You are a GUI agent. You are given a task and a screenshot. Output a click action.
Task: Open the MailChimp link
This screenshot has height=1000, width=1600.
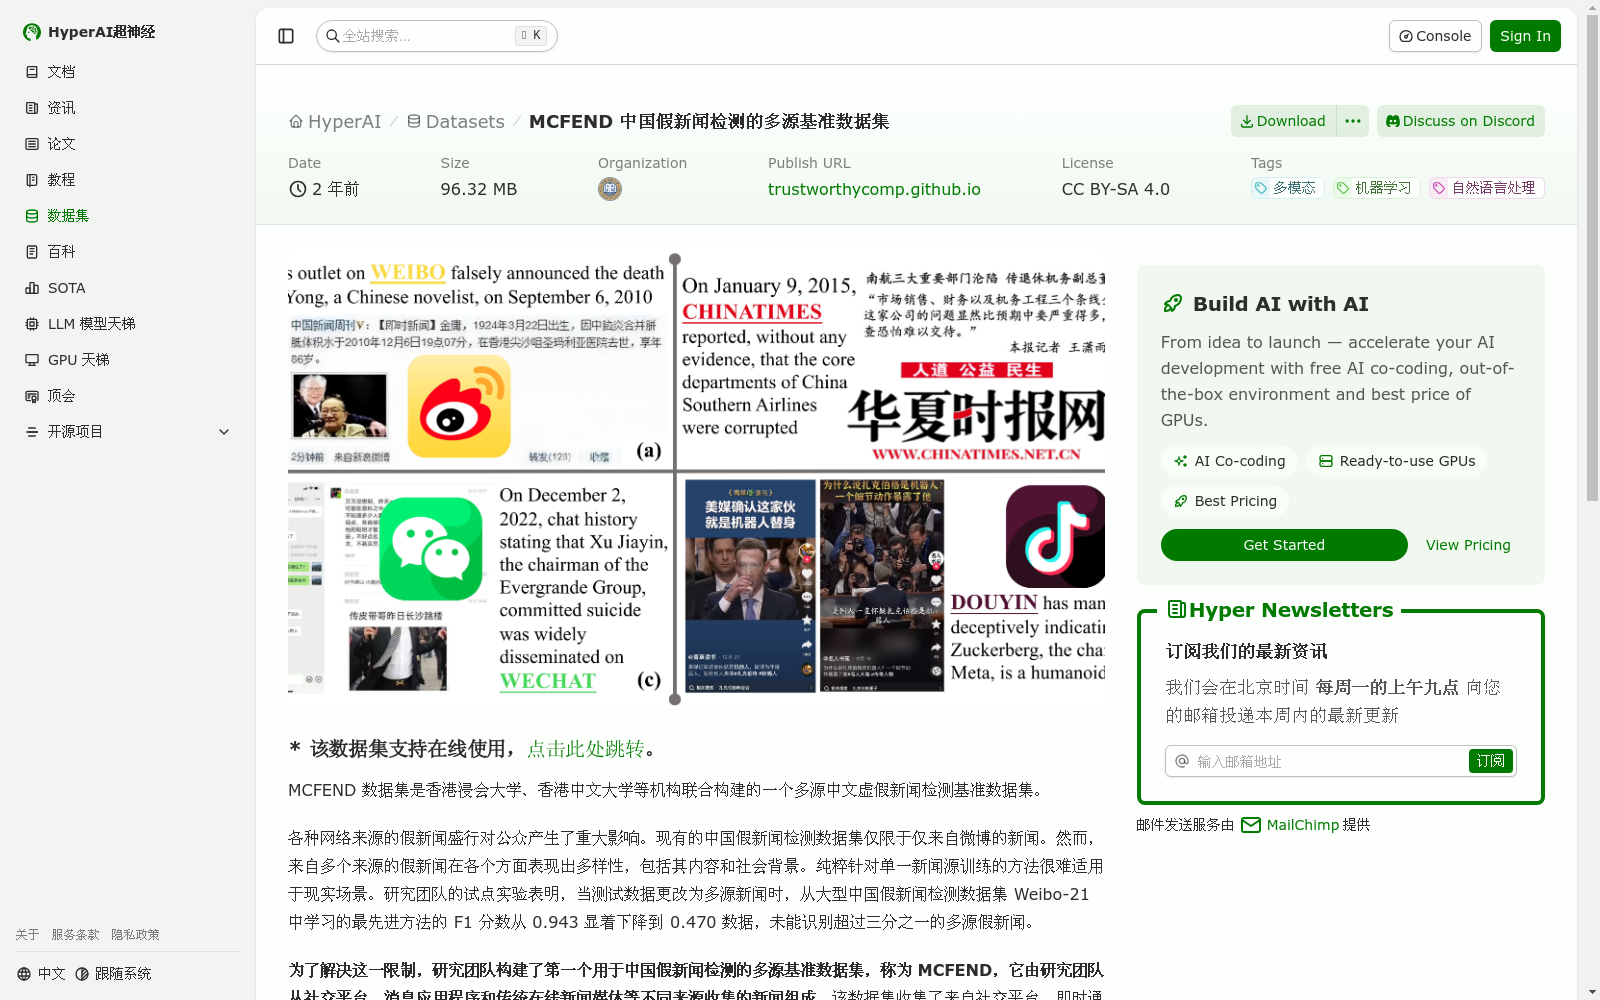pos(1302,825)
